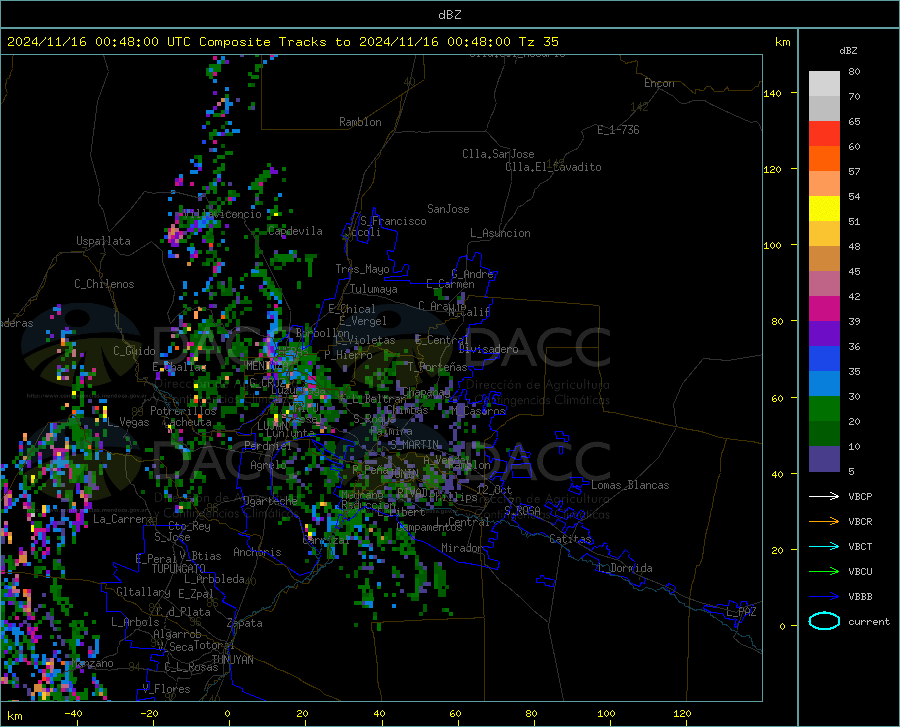900x727 pixels.
Task: Click the 'S_Francisco' map label
Action: pyautogui.click(x=393, y=221)
